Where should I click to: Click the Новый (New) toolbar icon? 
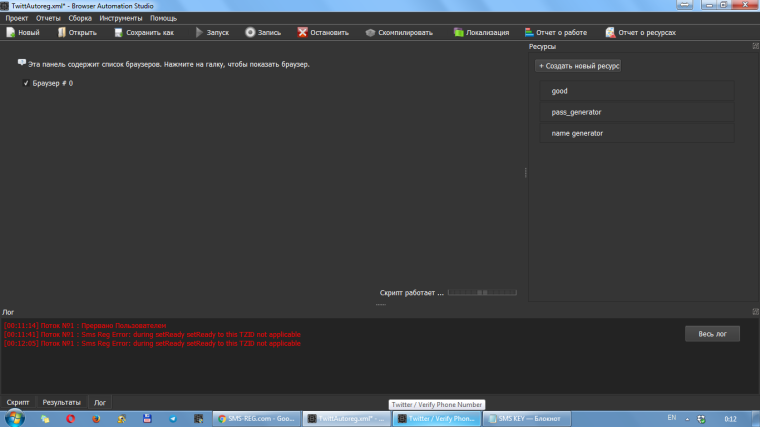click(x=11, y=32)
